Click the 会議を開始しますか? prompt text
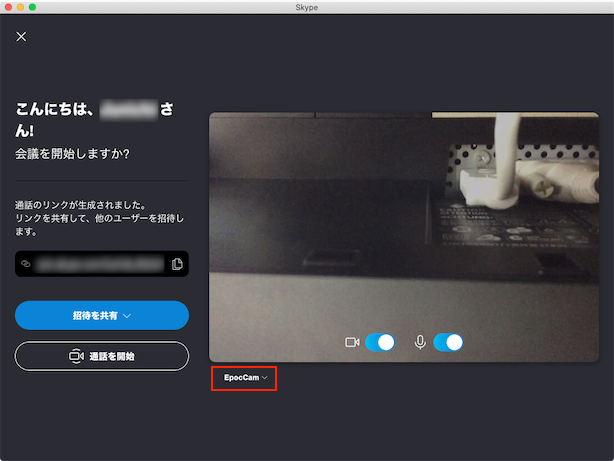 72,154
